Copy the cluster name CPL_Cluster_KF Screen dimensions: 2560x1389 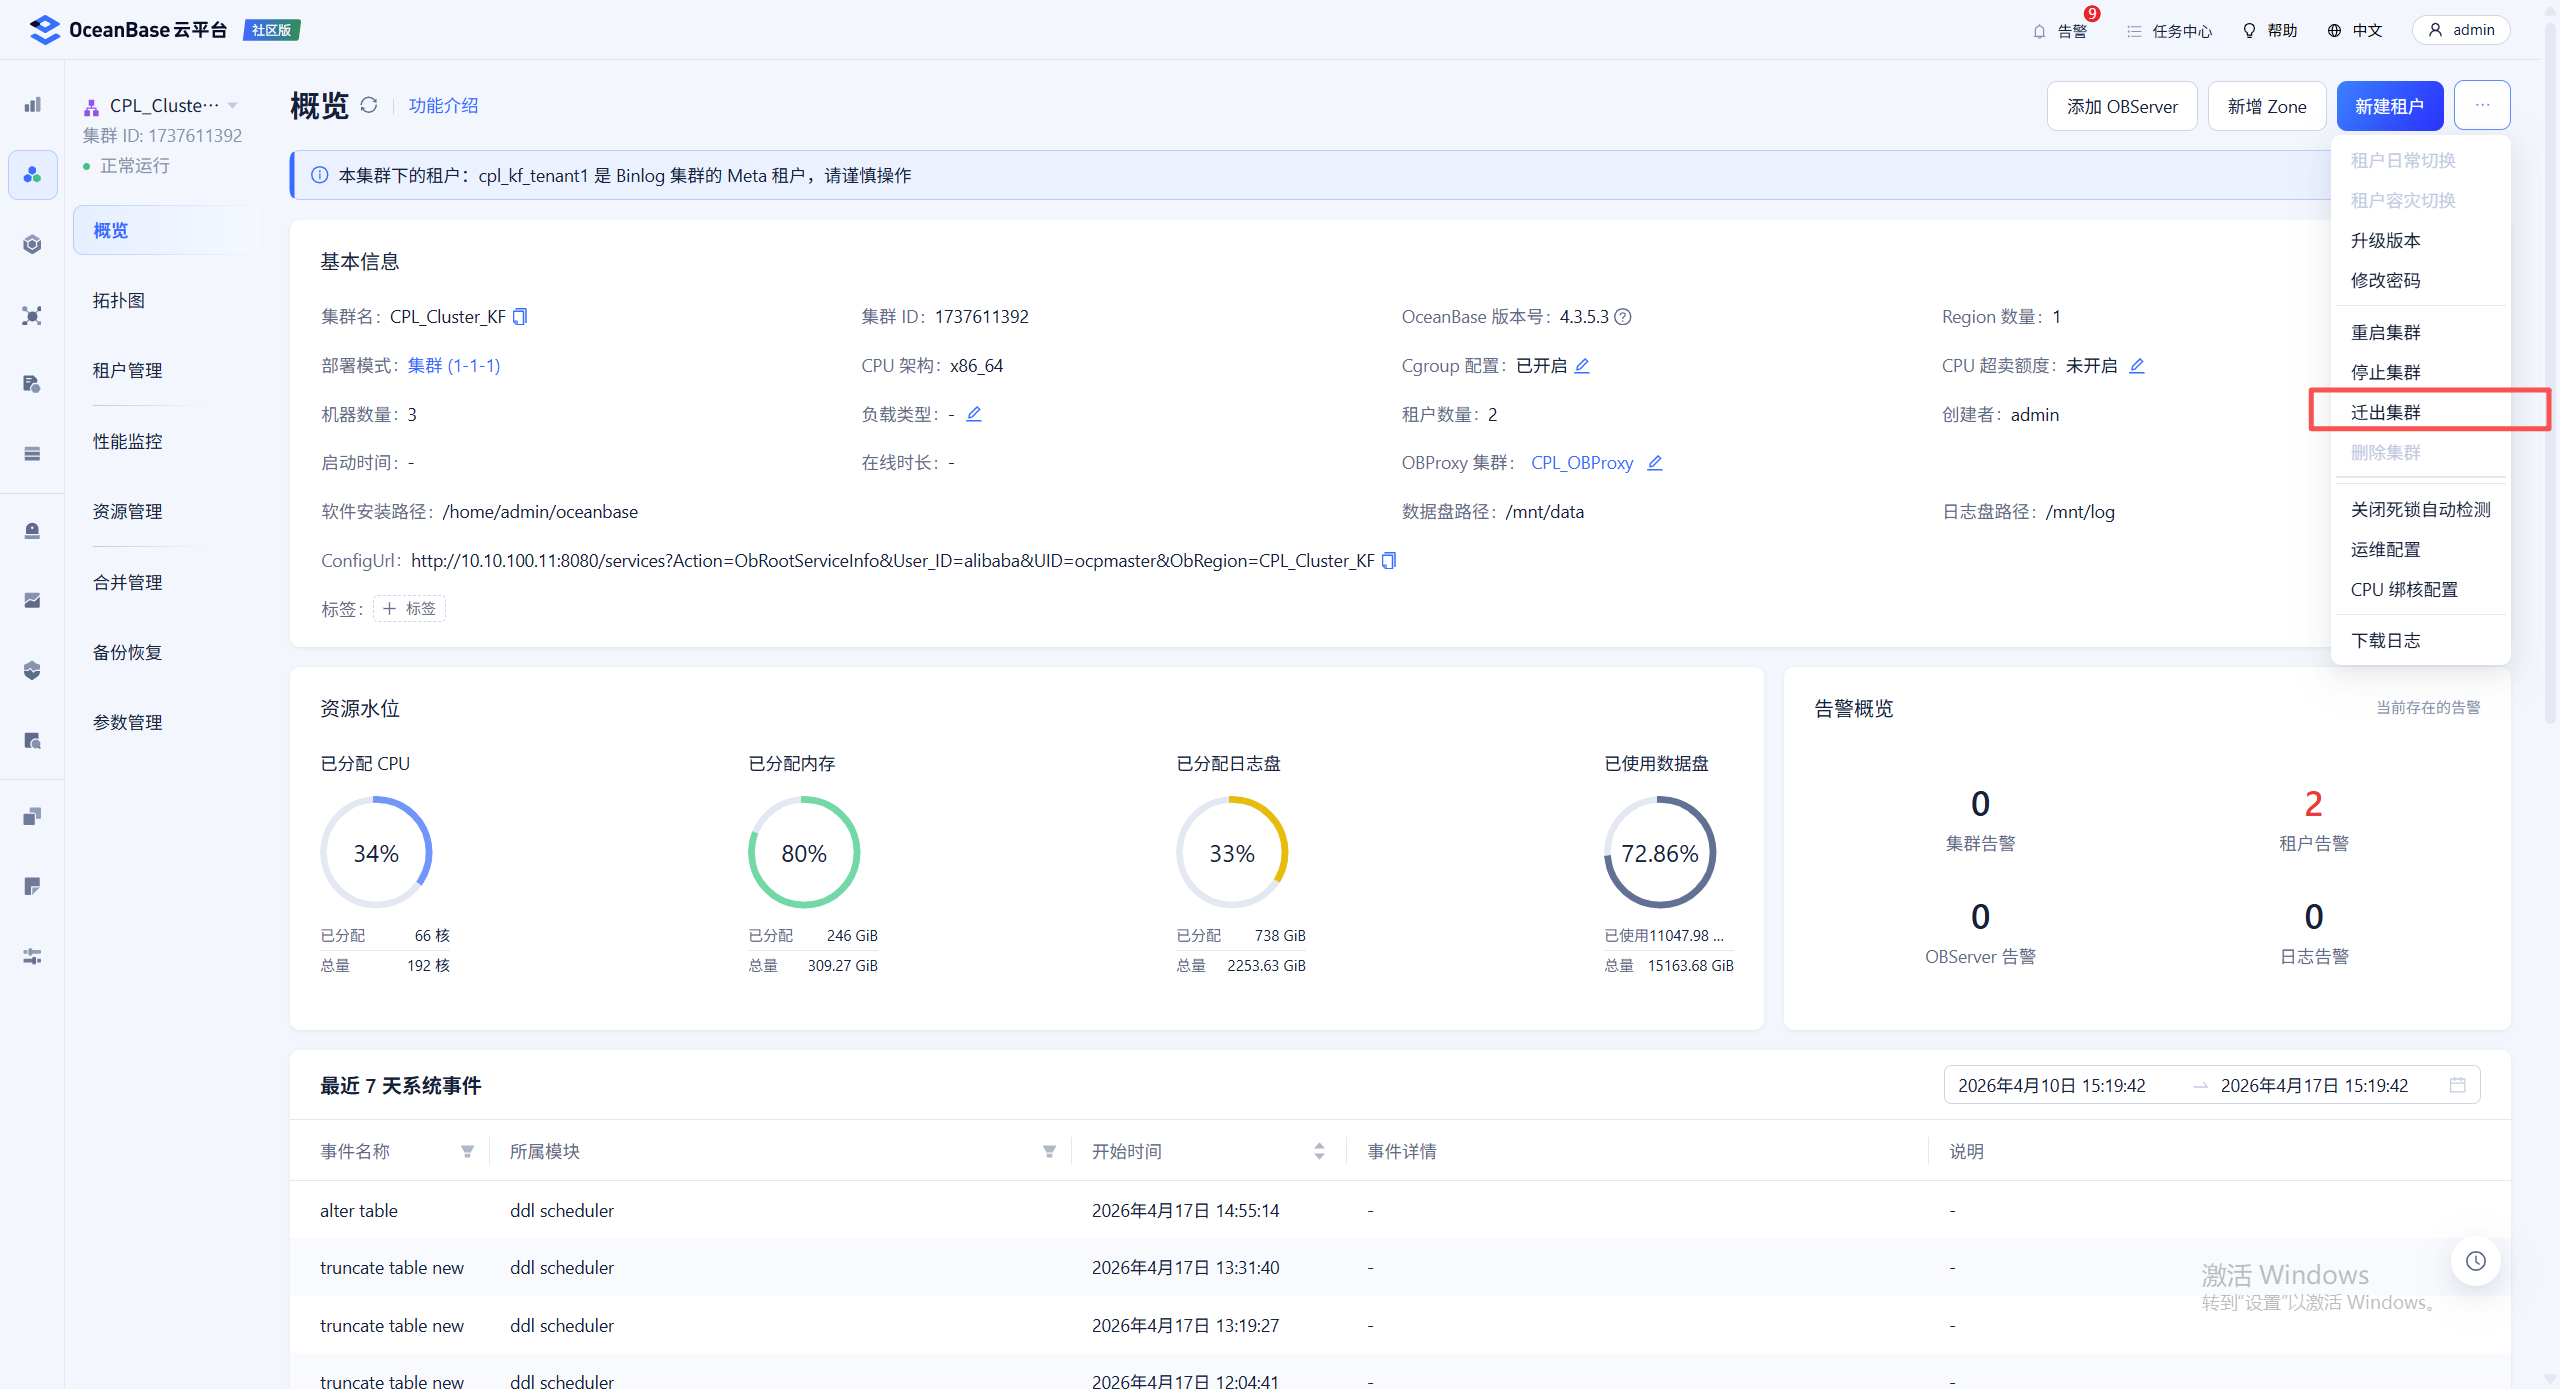point(520,317)
